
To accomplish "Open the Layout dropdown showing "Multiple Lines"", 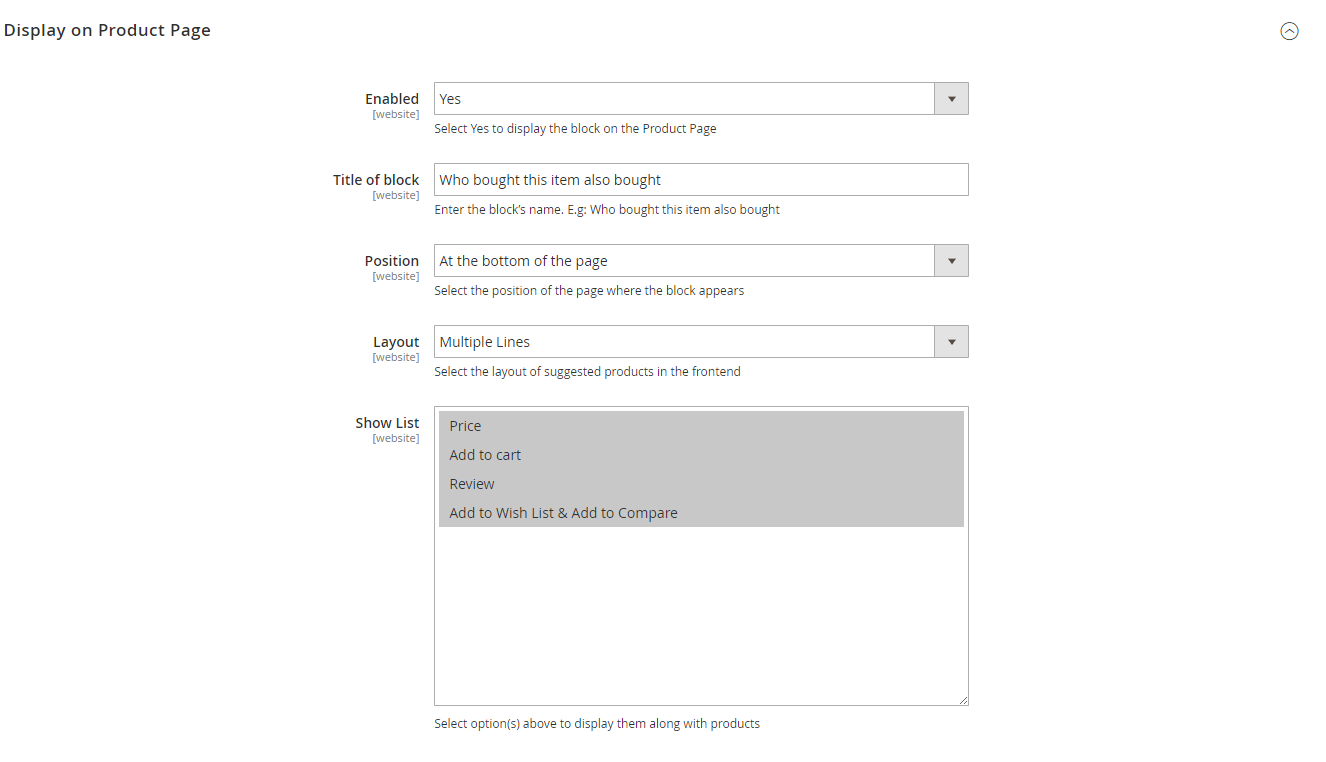I will (x=690, y=341).
